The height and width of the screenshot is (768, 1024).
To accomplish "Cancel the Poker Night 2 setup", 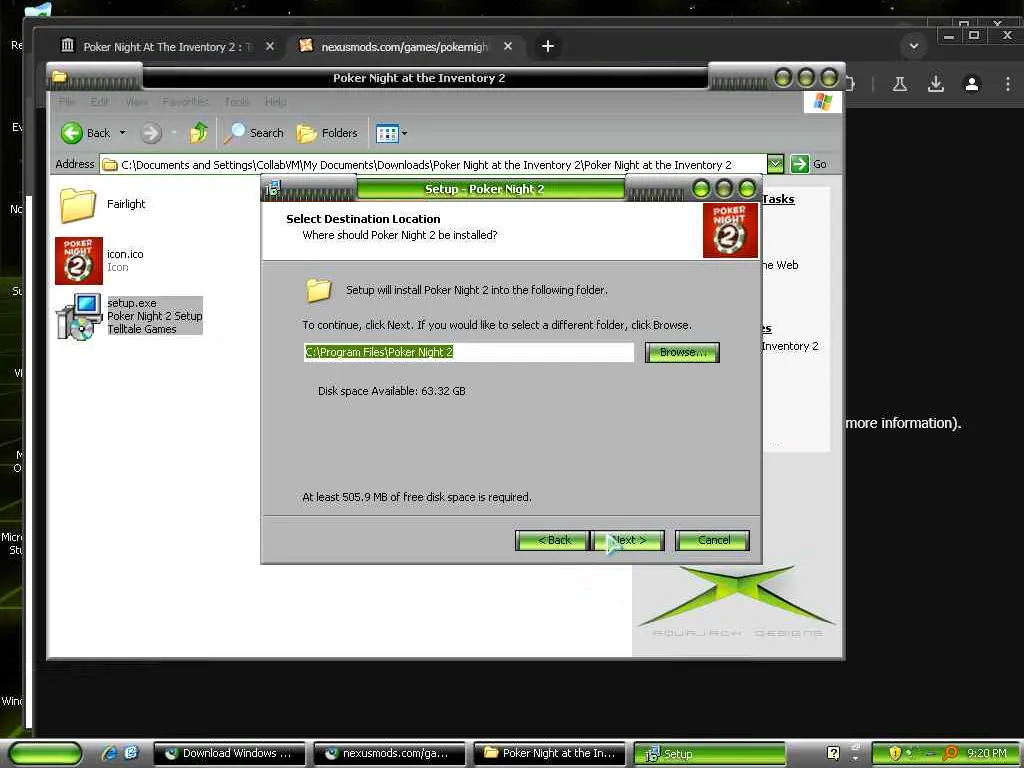I will [x=712, y=540].
